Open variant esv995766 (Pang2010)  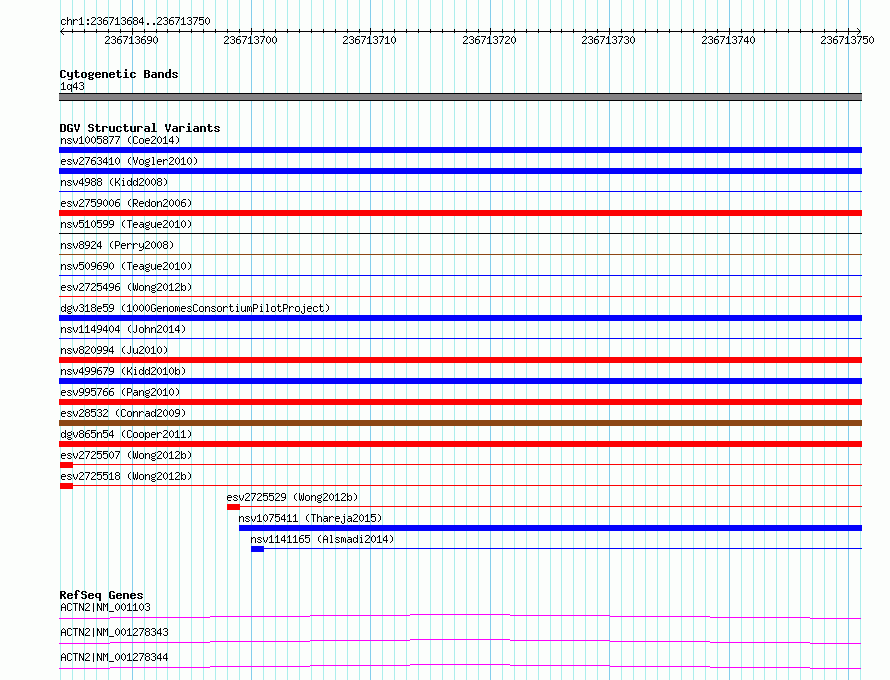coord(120,392)
